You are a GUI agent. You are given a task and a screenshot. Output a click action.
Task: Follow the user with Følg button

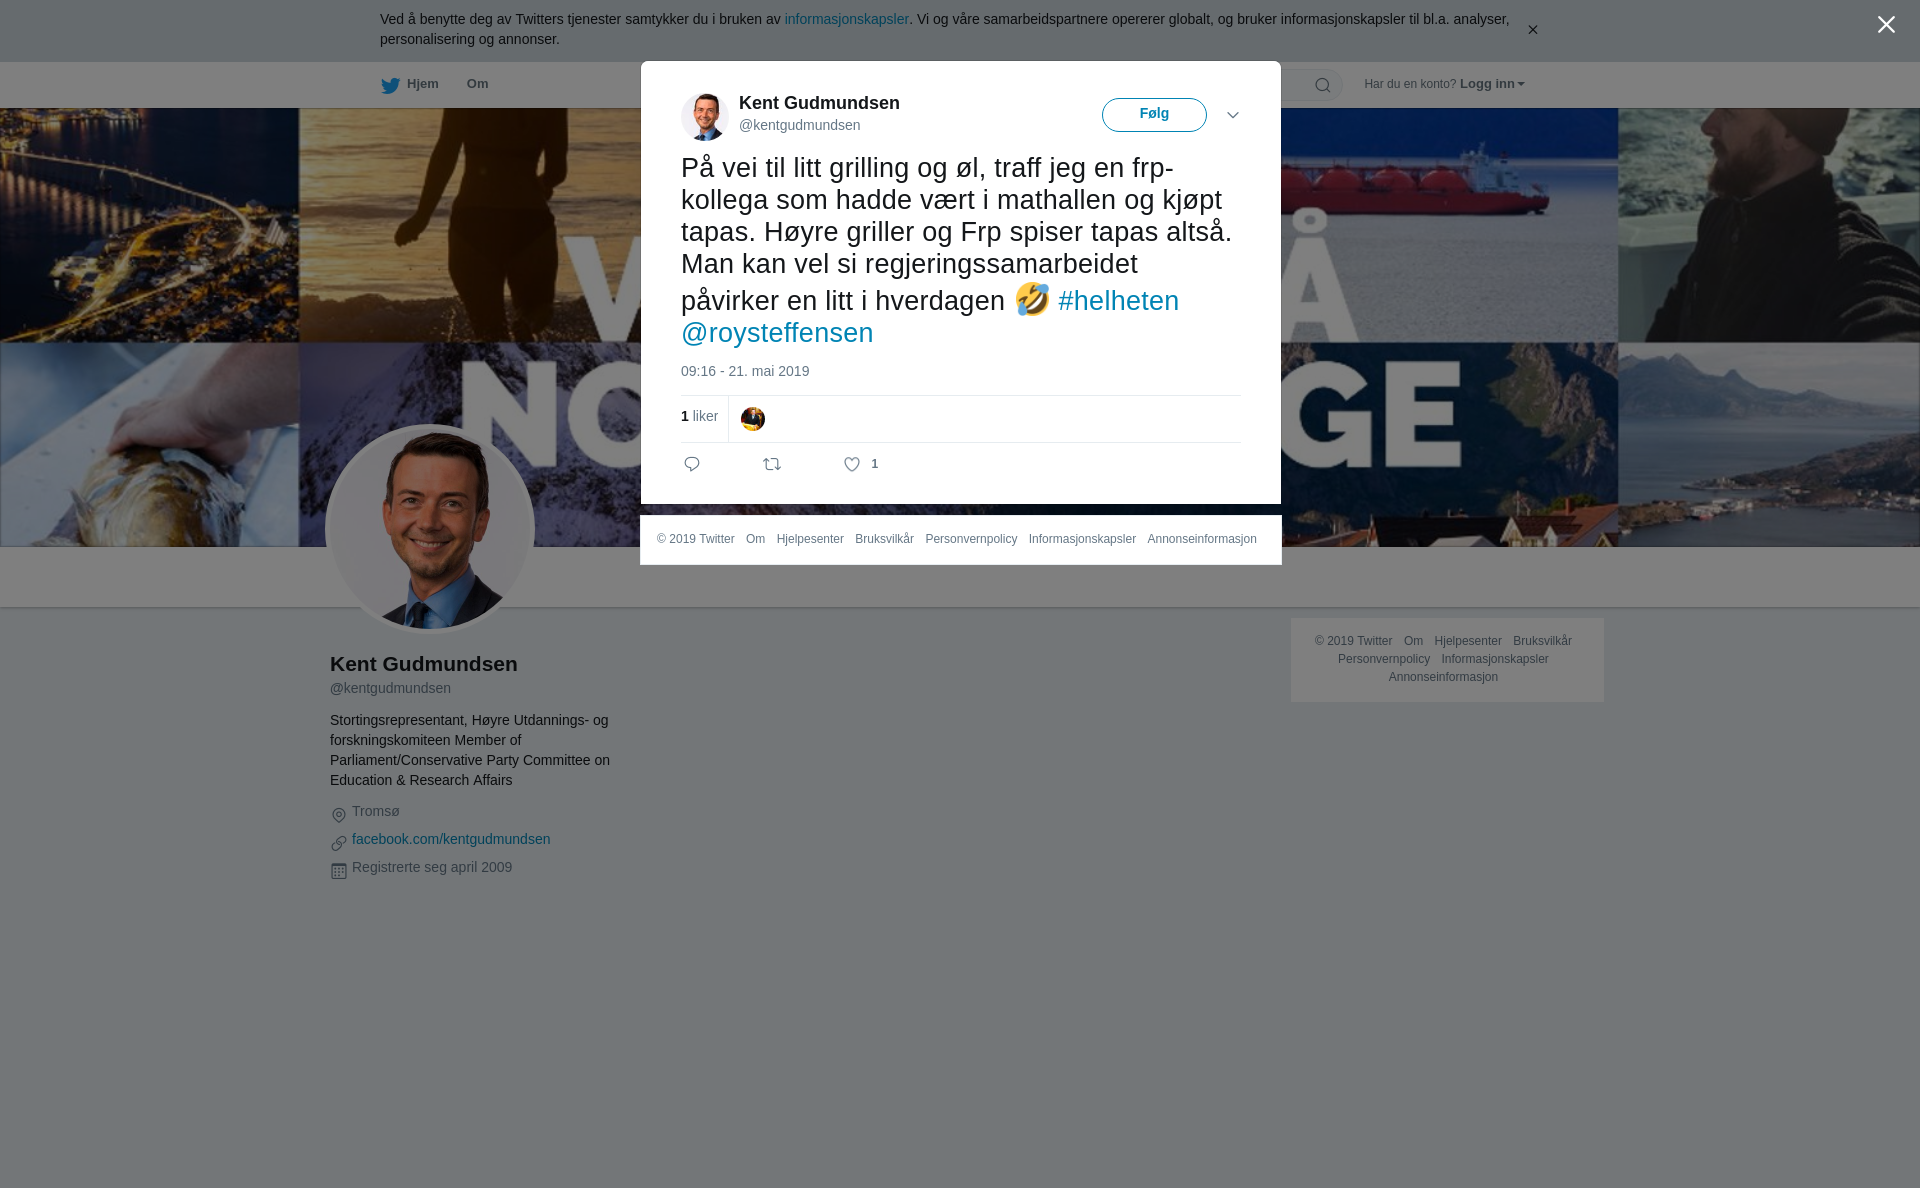tap(1154, 115)
